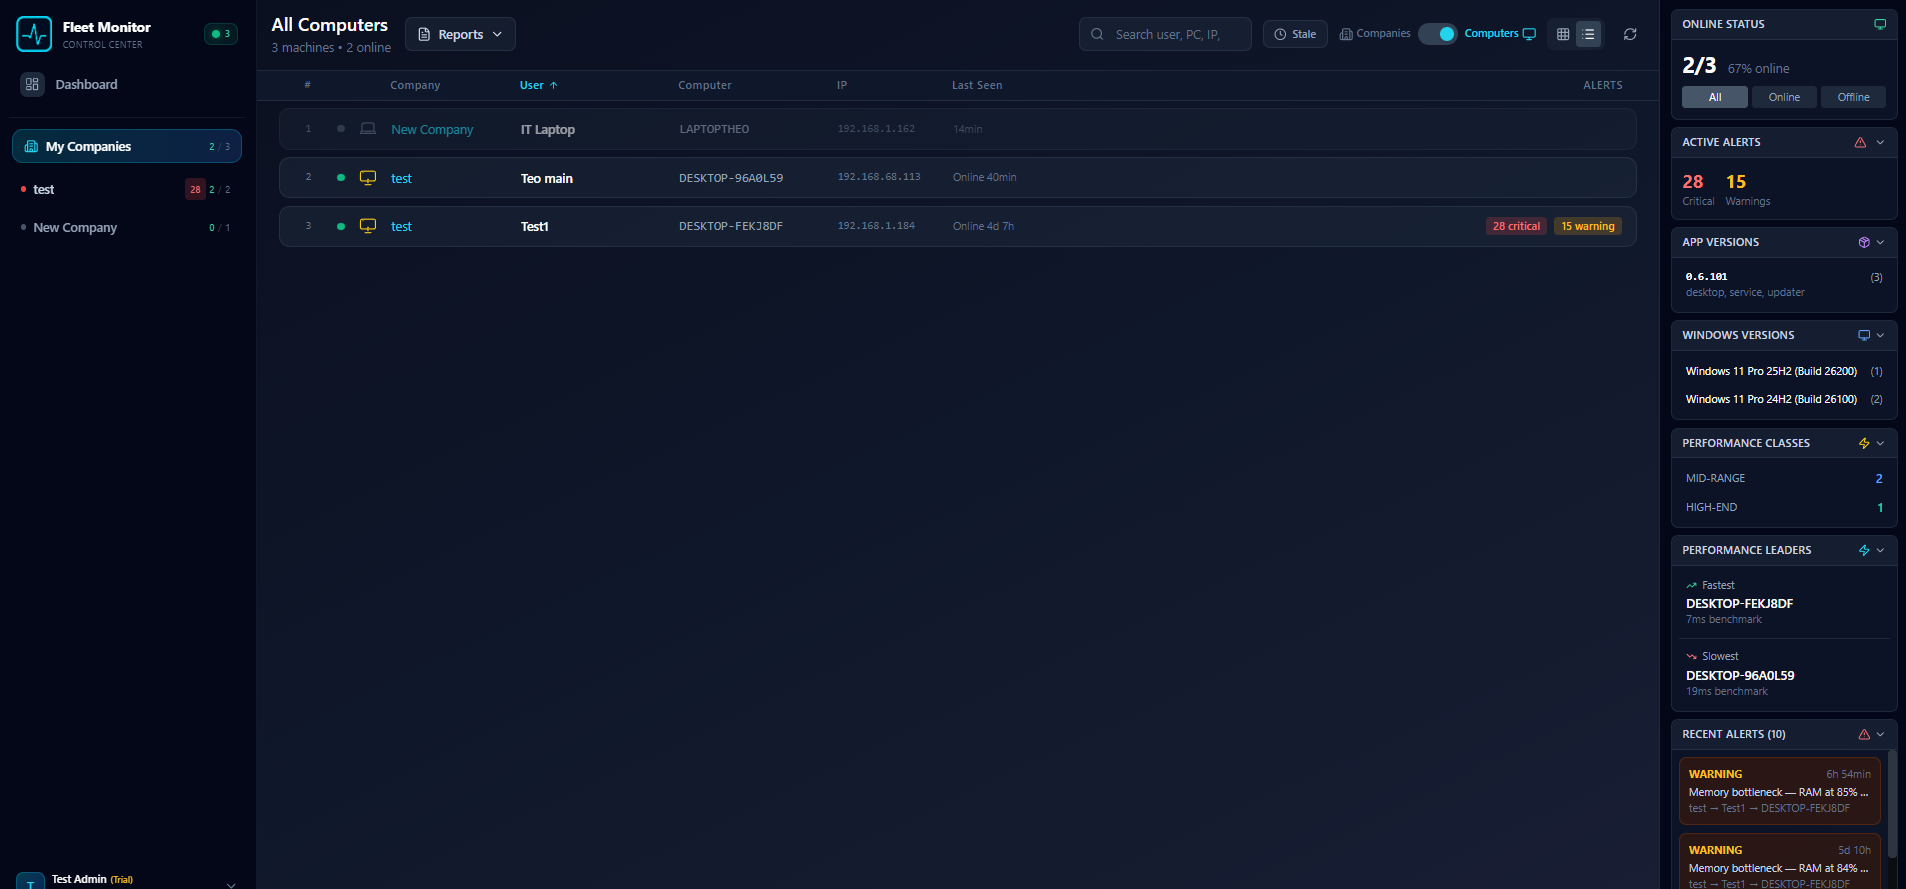Filter online status to All

1715,97
